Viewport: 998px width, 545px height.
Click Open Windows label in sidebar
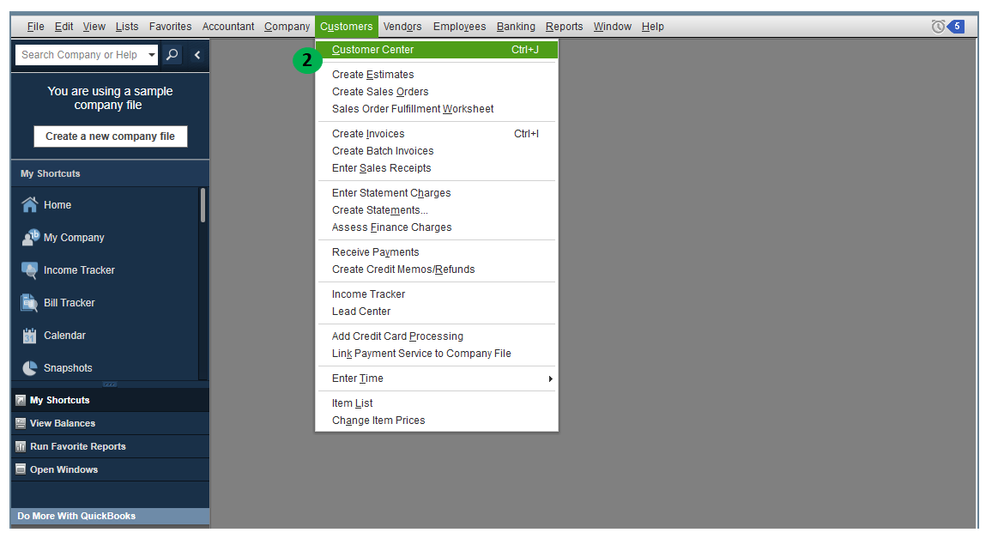click(64, 469)
